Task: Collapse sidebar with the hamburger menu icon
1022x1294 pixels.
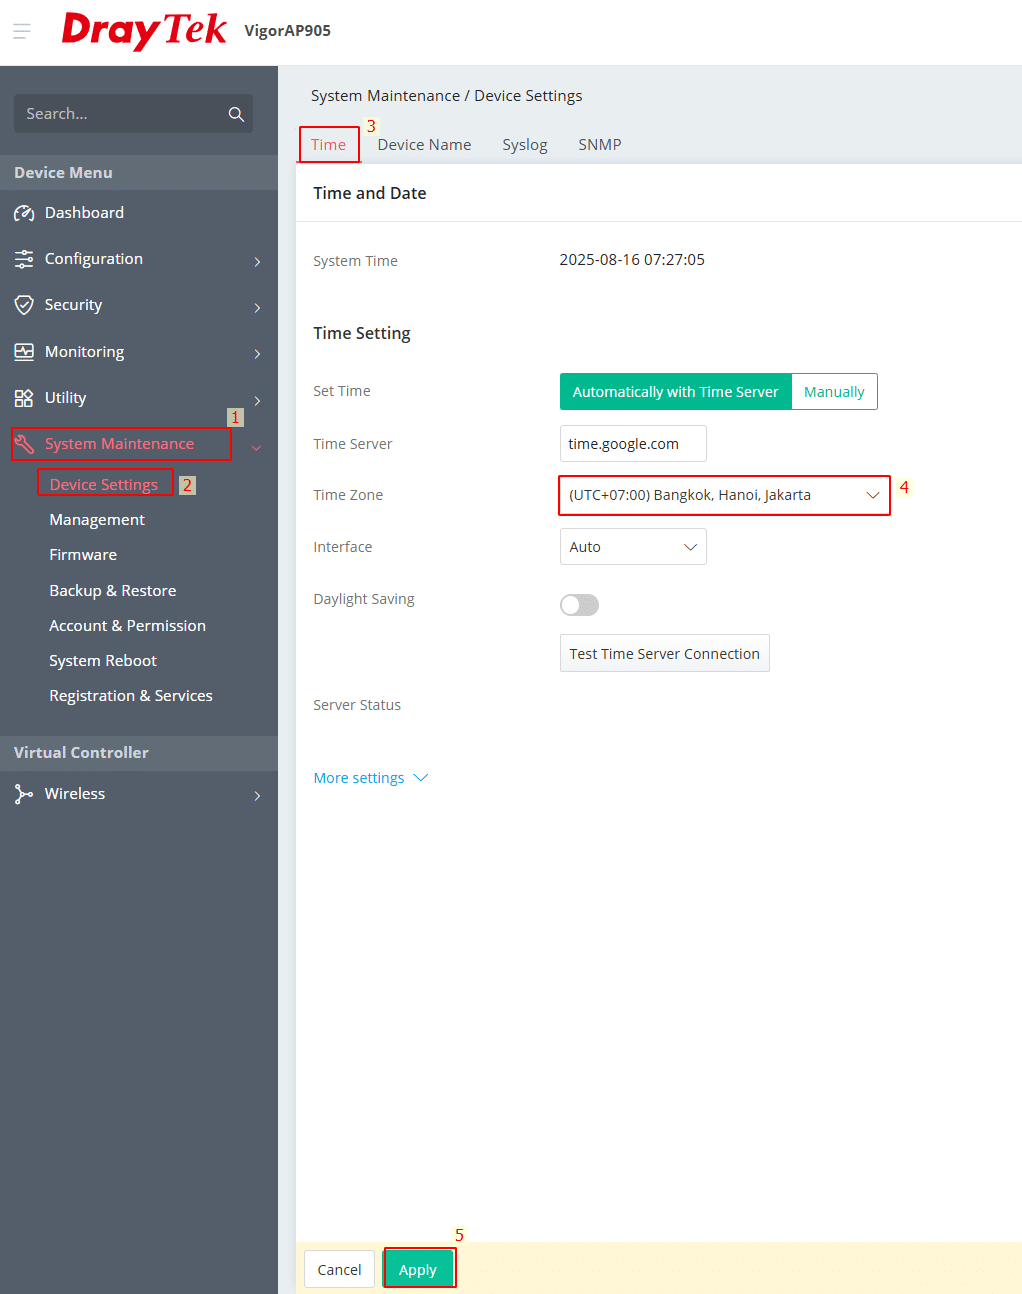Action: [22, 32]
